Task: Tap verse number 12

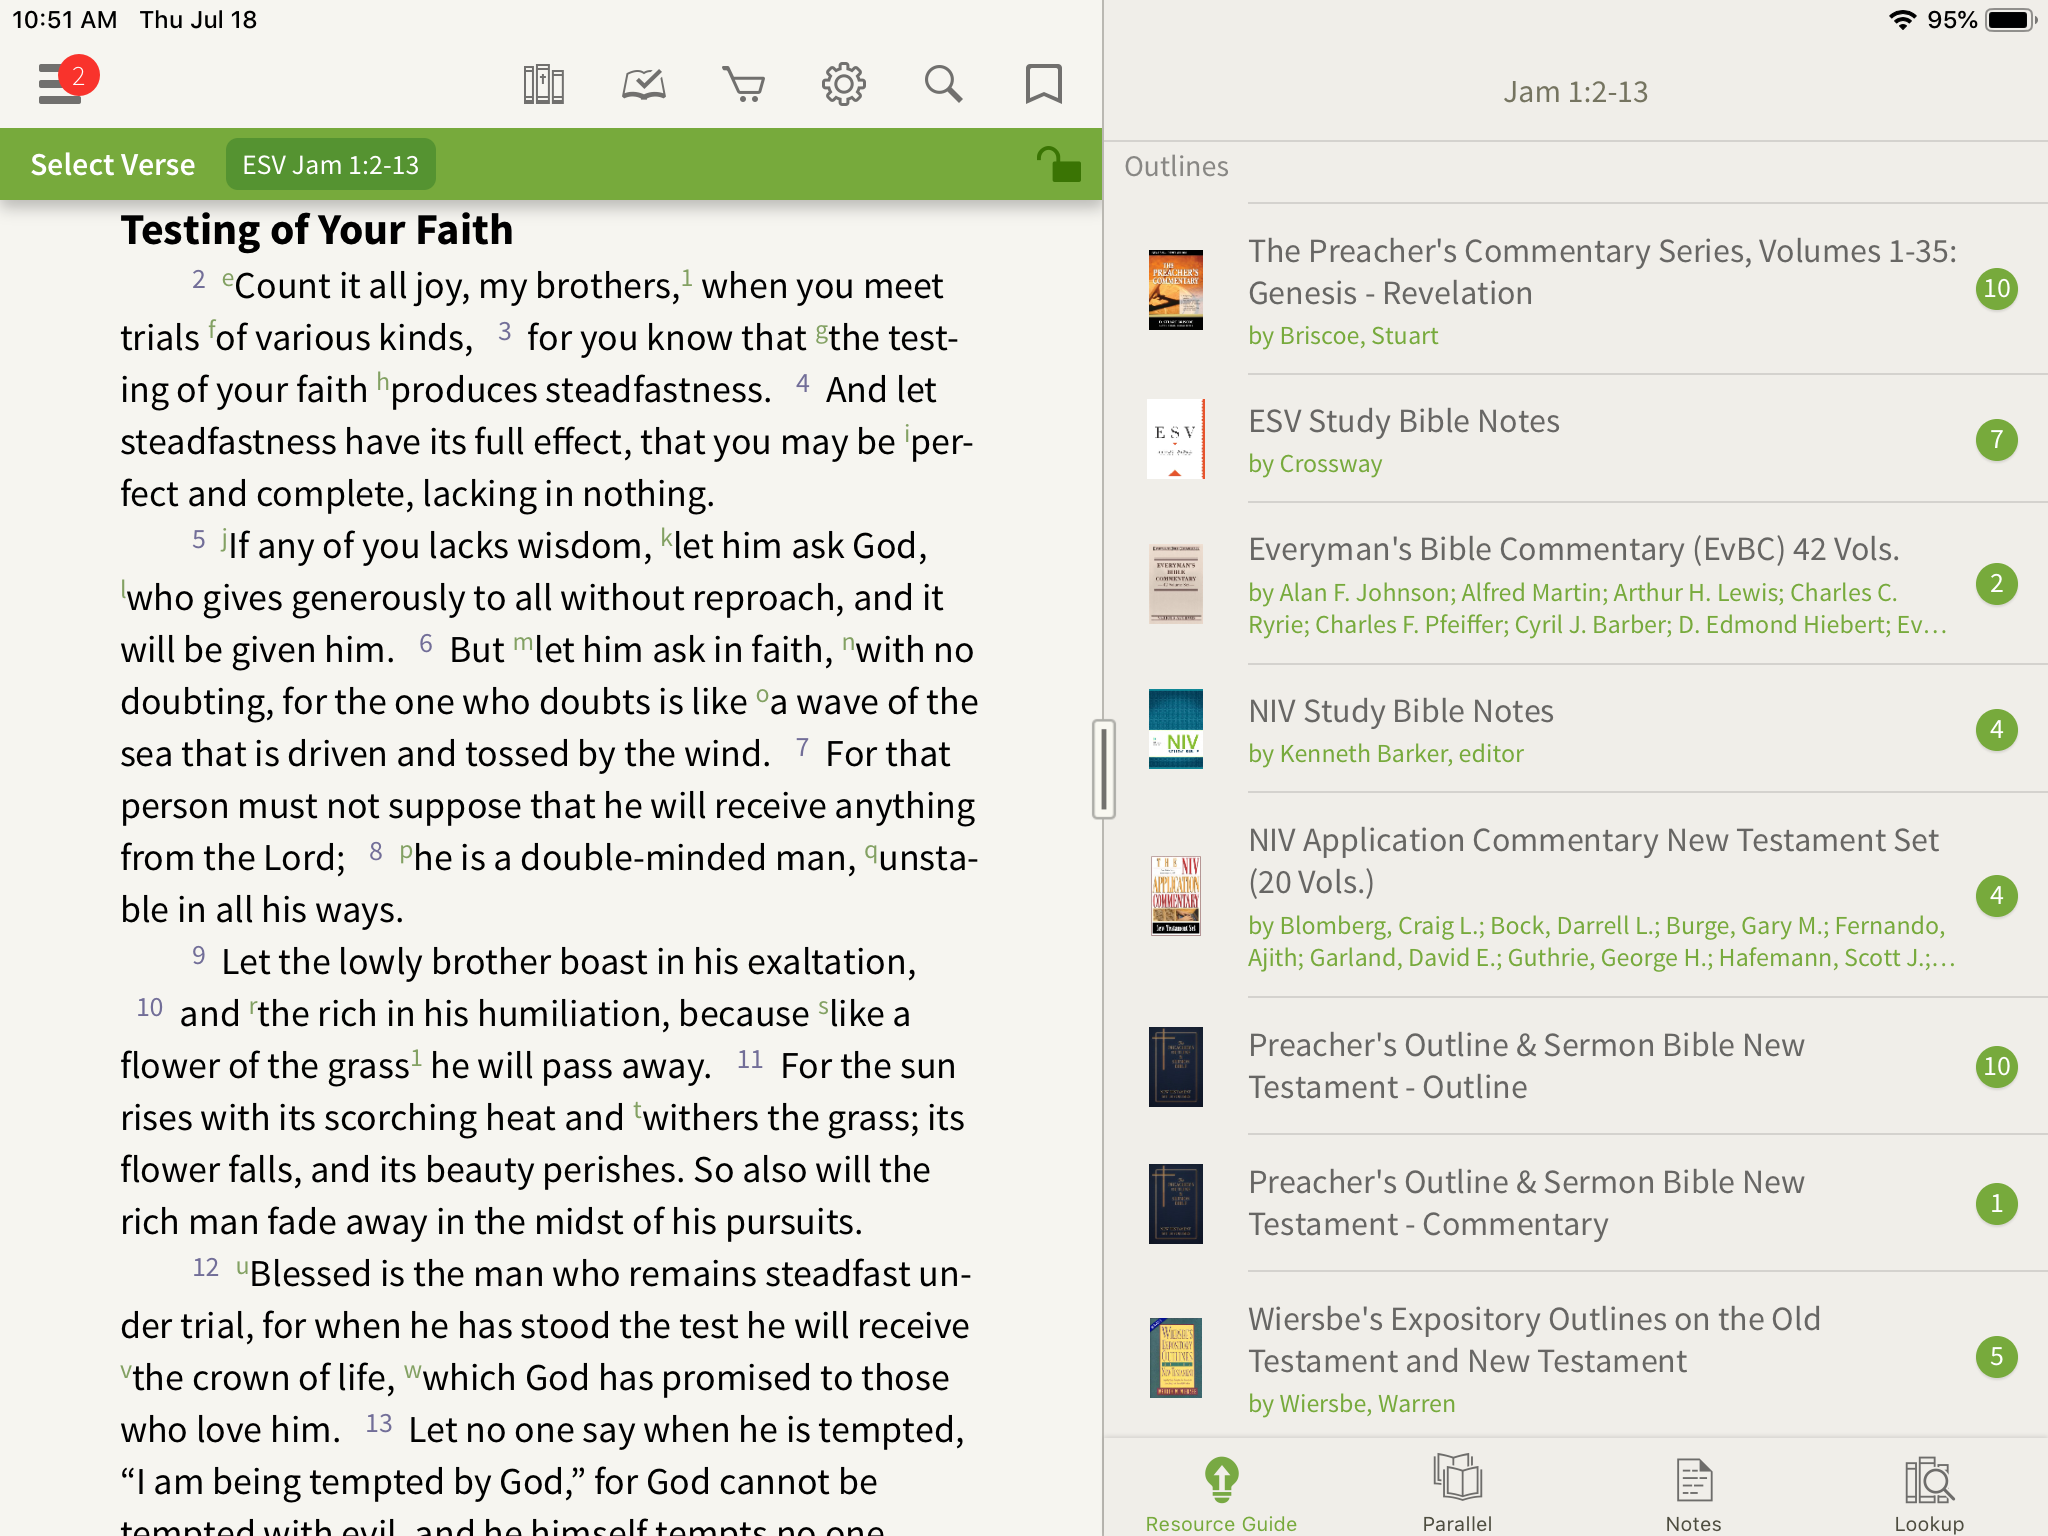Action: point(205,1268)
